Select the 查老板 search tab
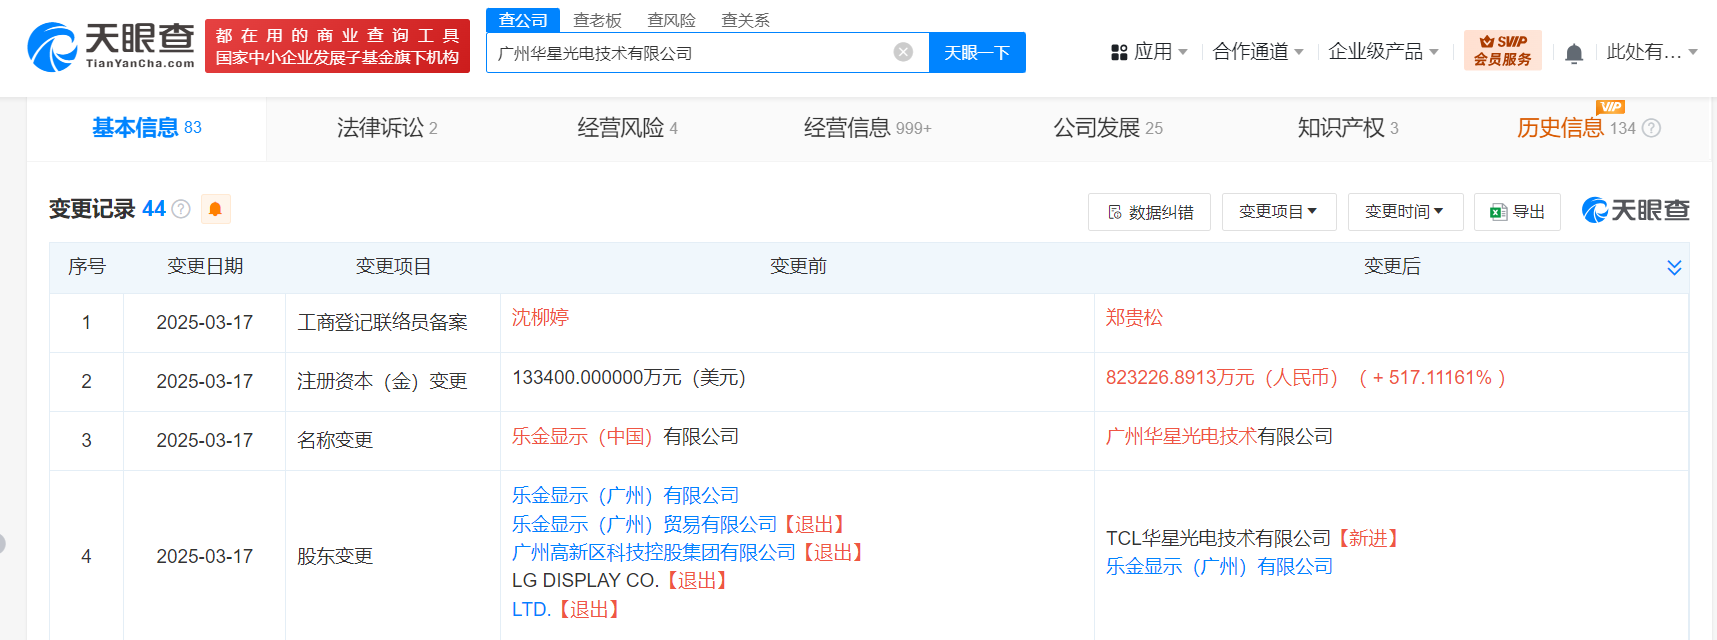Screen dimensions: 1717x640 [597, 20]
